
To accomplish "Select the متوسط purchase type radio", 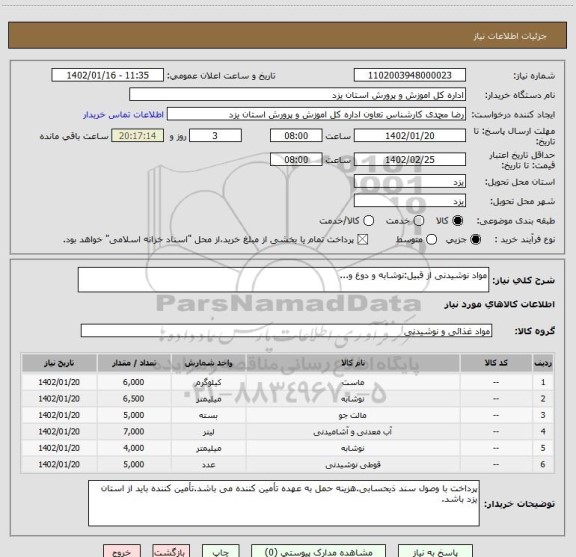I will click(431, 240).
